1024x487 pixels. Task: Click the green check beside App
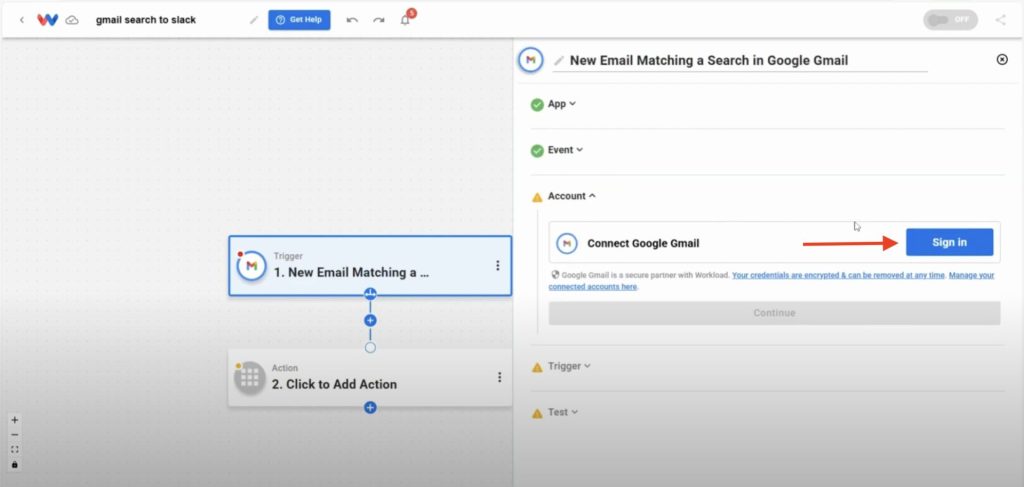click(537, 104)
